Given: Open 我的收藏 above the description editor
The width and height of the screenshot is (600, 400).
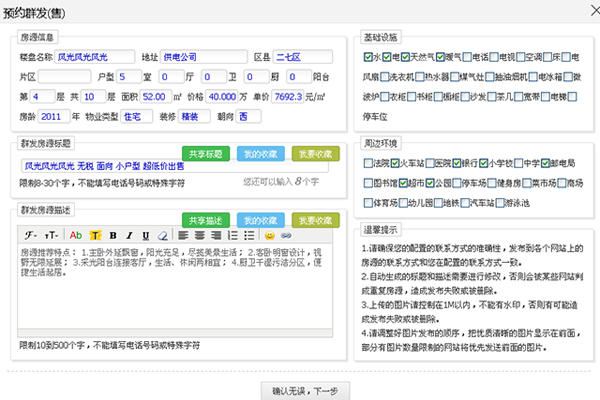Looking at the screenshot, I should pos(261,220).
